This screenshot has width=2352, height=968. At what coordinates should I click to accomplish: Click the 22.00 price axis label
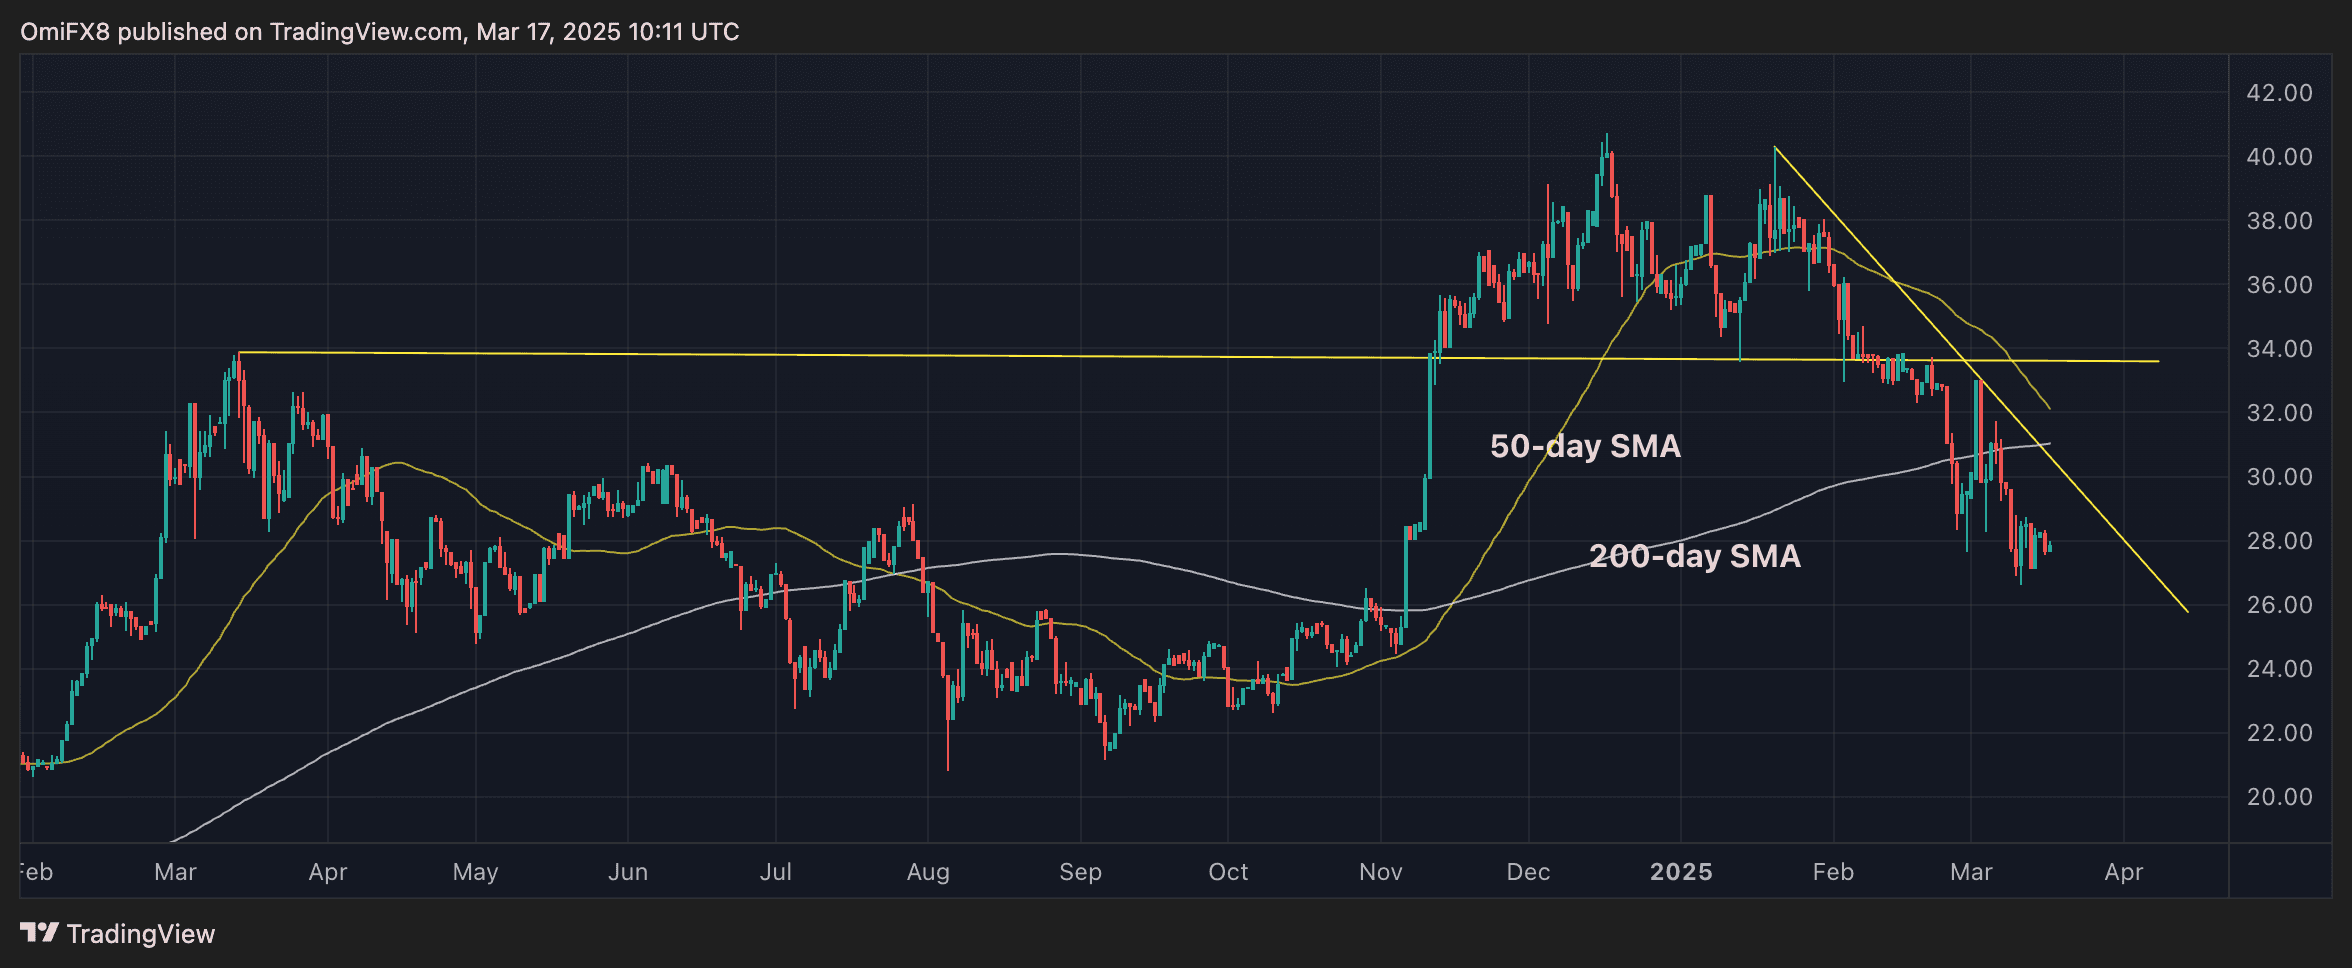2280,733
